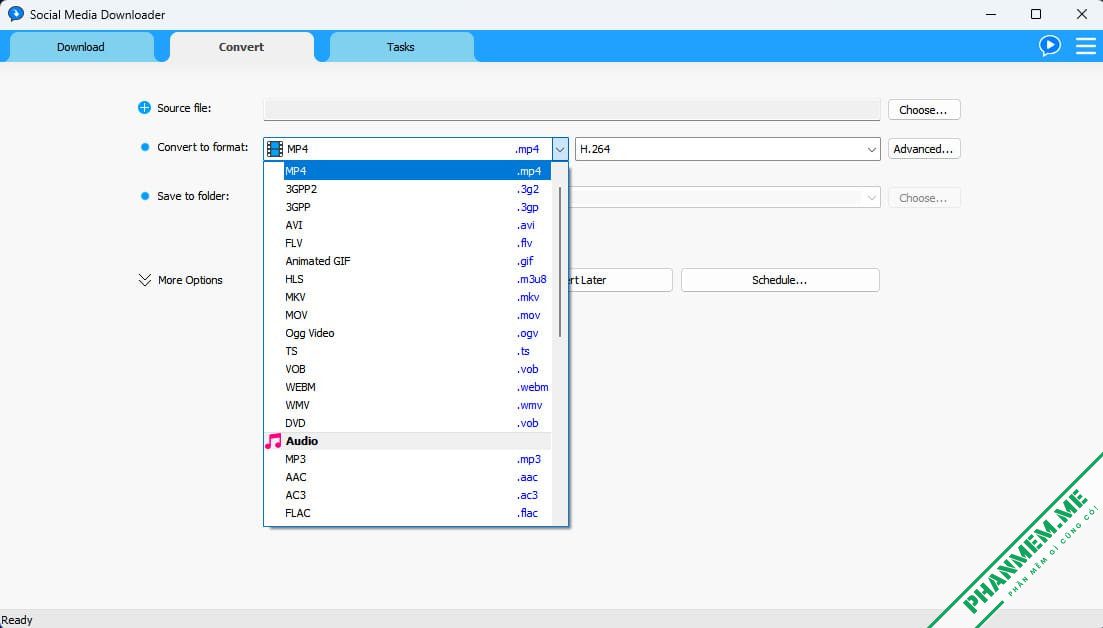Click the Schedule button

(x=780, y=280)
